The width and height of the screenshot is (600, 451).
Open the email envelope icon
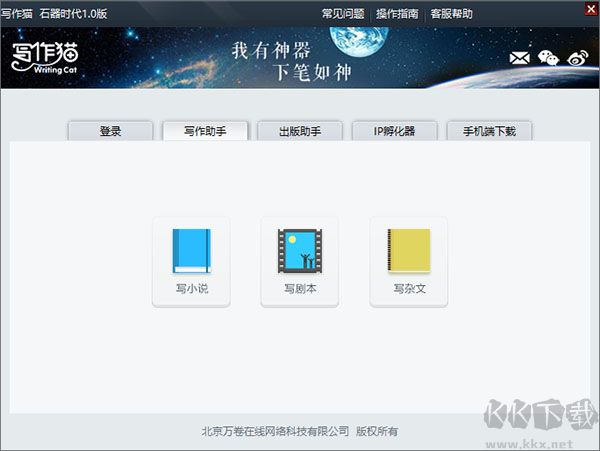tap(520, 58)
